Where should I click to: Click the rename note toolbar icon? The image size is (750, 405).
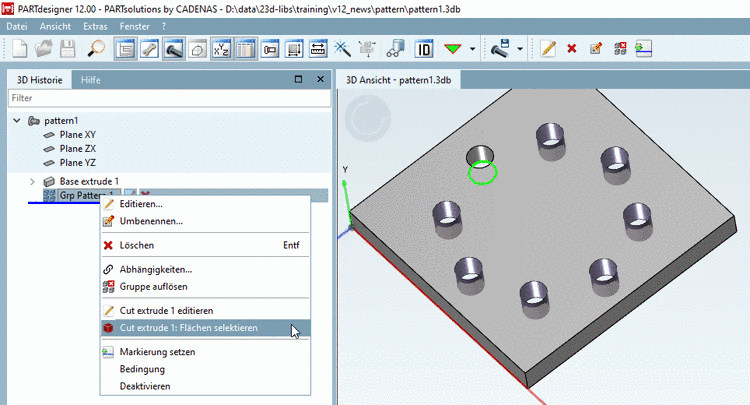[x=596, y=49]
